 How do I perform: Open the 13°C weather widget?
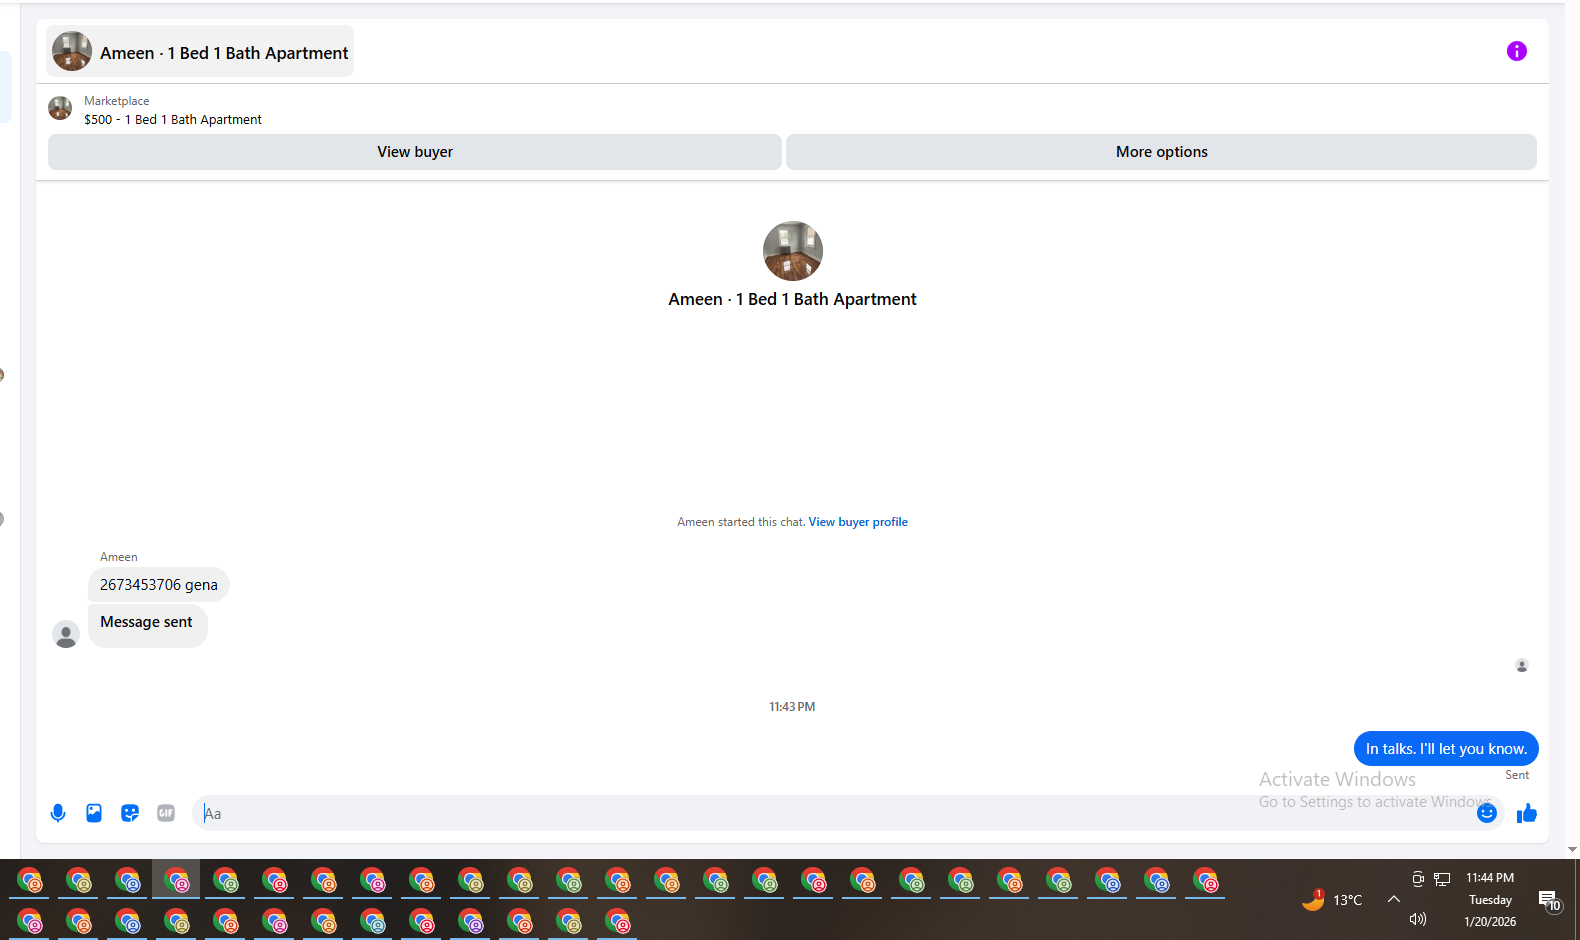click(x=1332, y=899)
